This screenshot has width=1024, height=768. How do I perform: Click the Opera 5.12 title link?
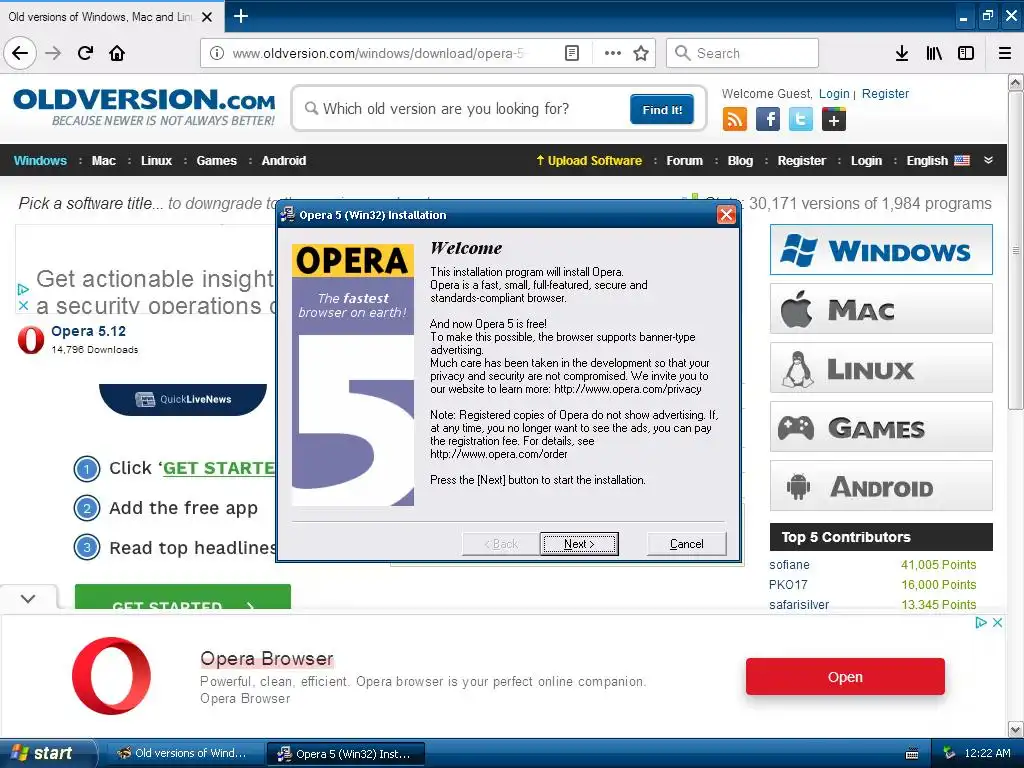(x=88, y=331)
